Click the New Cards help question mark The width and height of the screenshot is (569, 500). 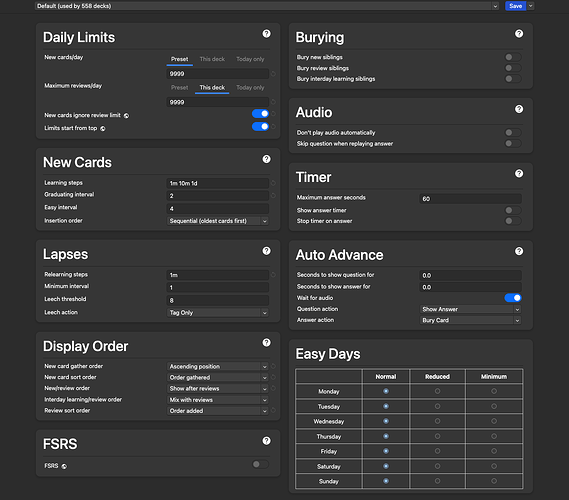[266, 159]
